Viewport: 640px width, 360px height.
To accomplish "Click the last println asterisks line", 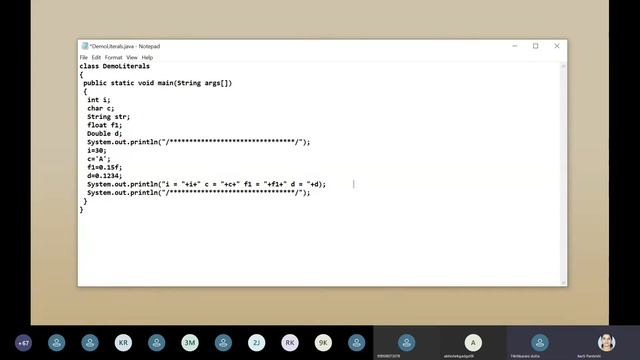I will pos(198,193).
